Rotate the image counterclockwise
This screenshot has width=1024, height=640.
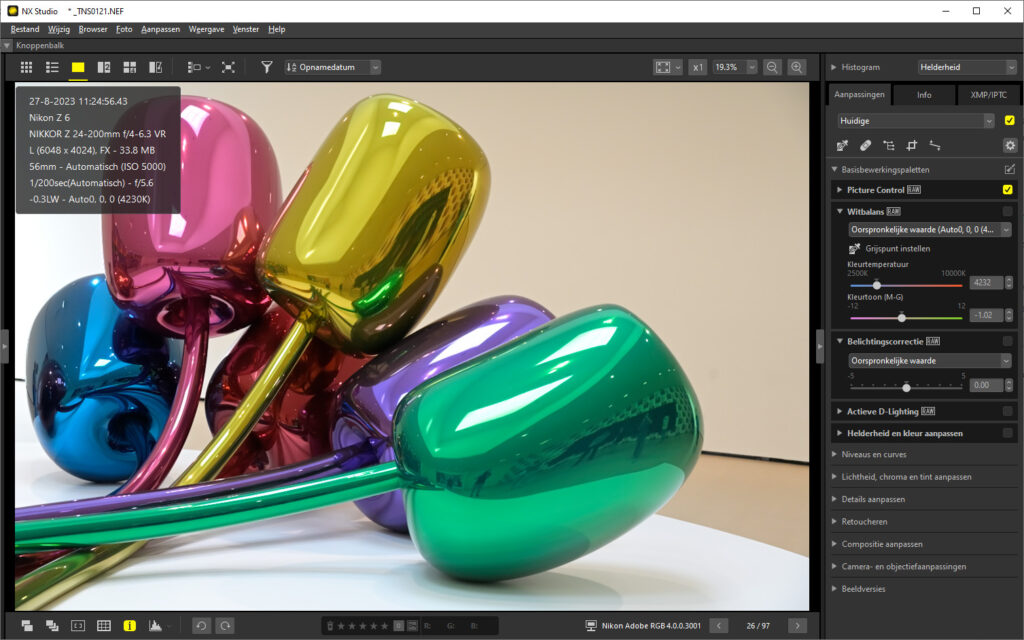click(201, 626)
